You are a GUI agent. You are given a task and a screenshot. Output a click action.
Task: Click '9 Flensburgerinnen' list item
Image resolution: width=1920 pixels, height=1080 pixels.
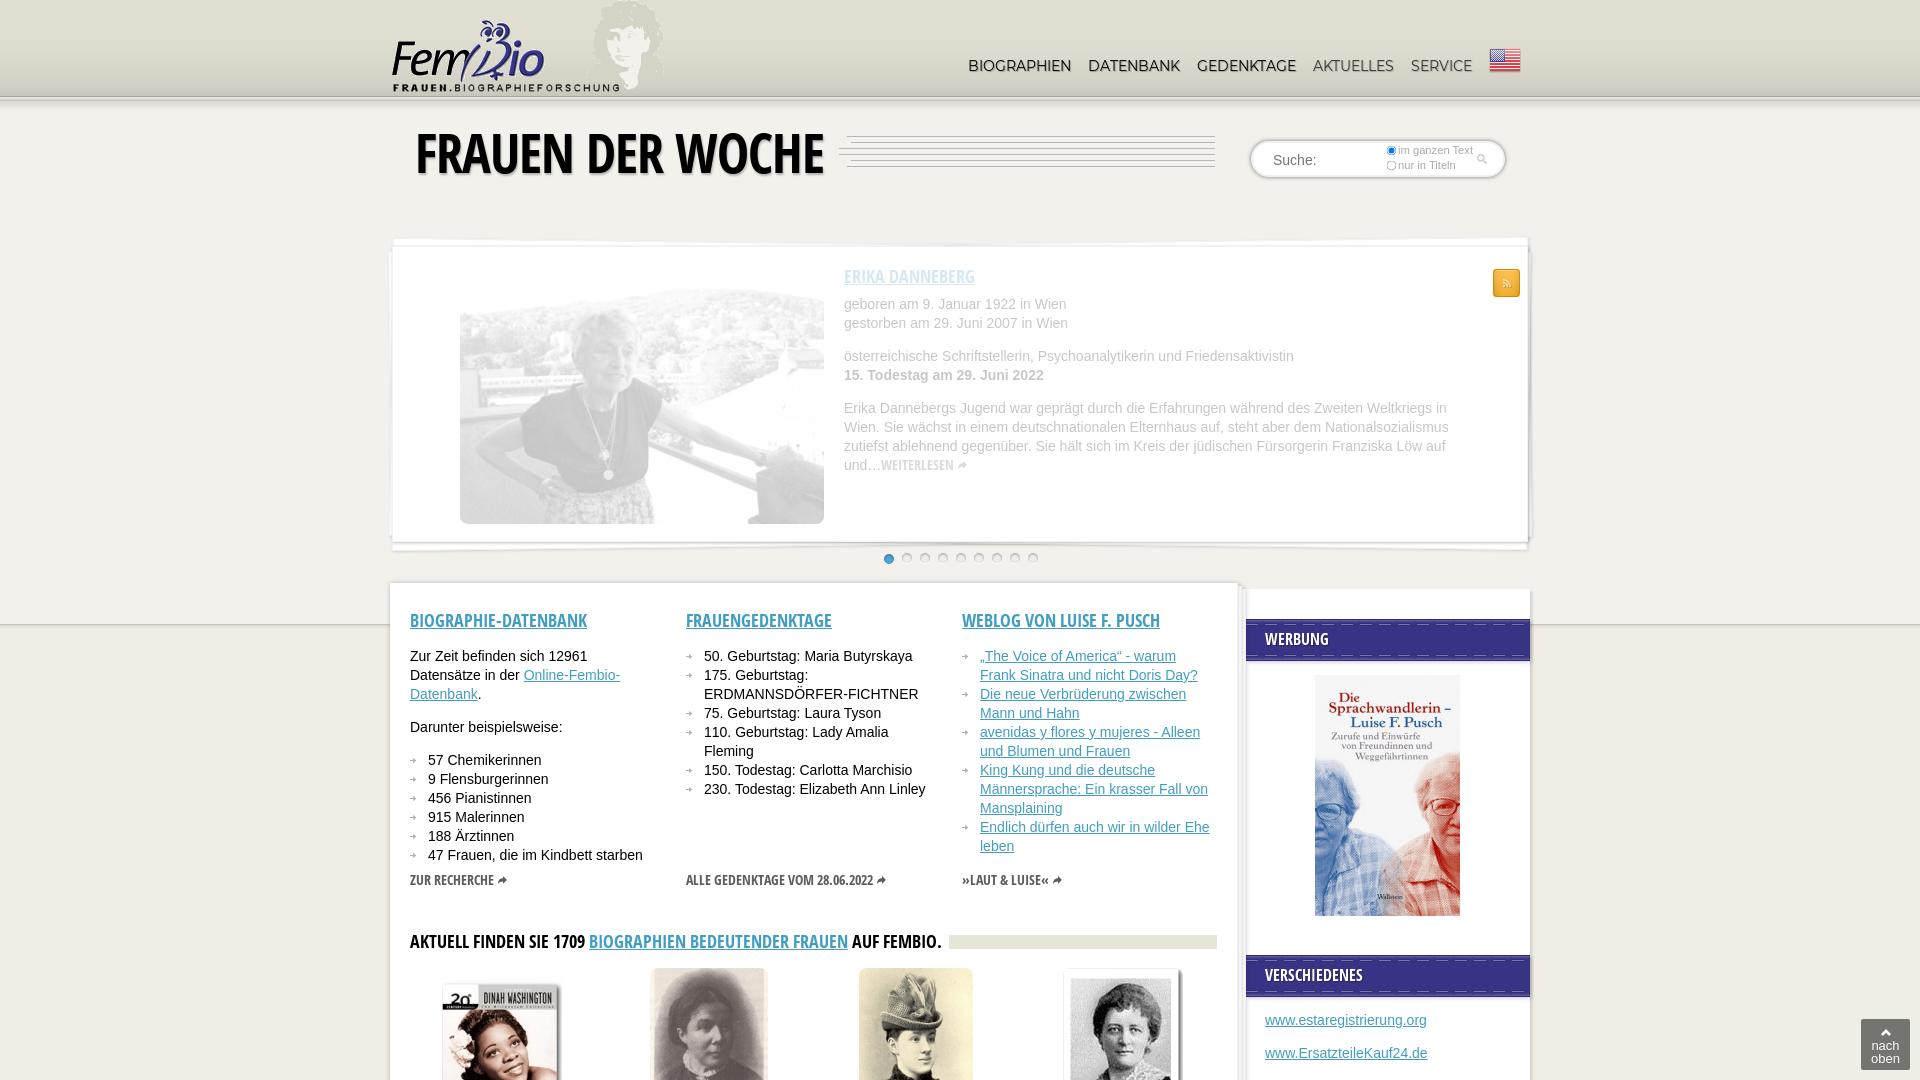click(488, 780)
